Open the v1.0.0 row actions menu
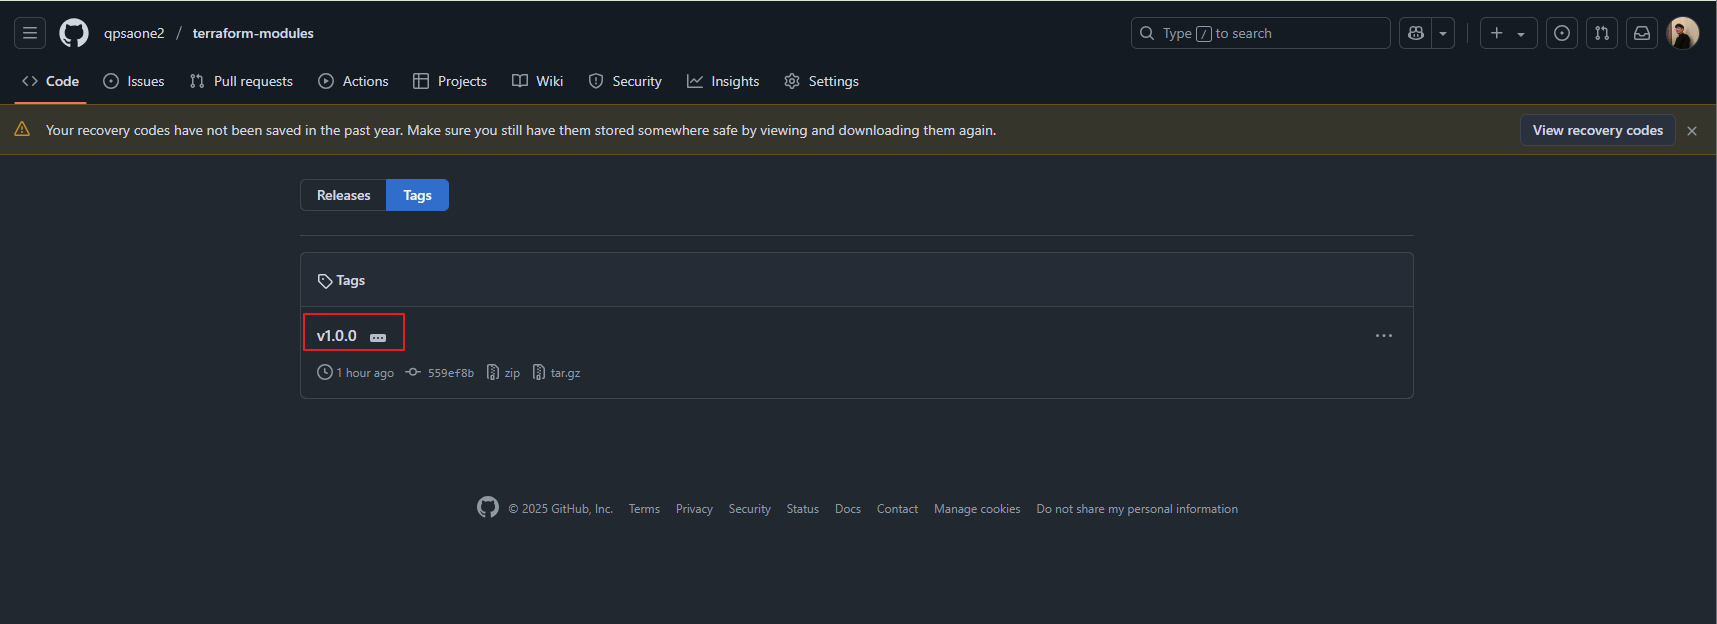Viewport: 1717px width, 624px height. pyautogui.click(x=1384, y=336)
